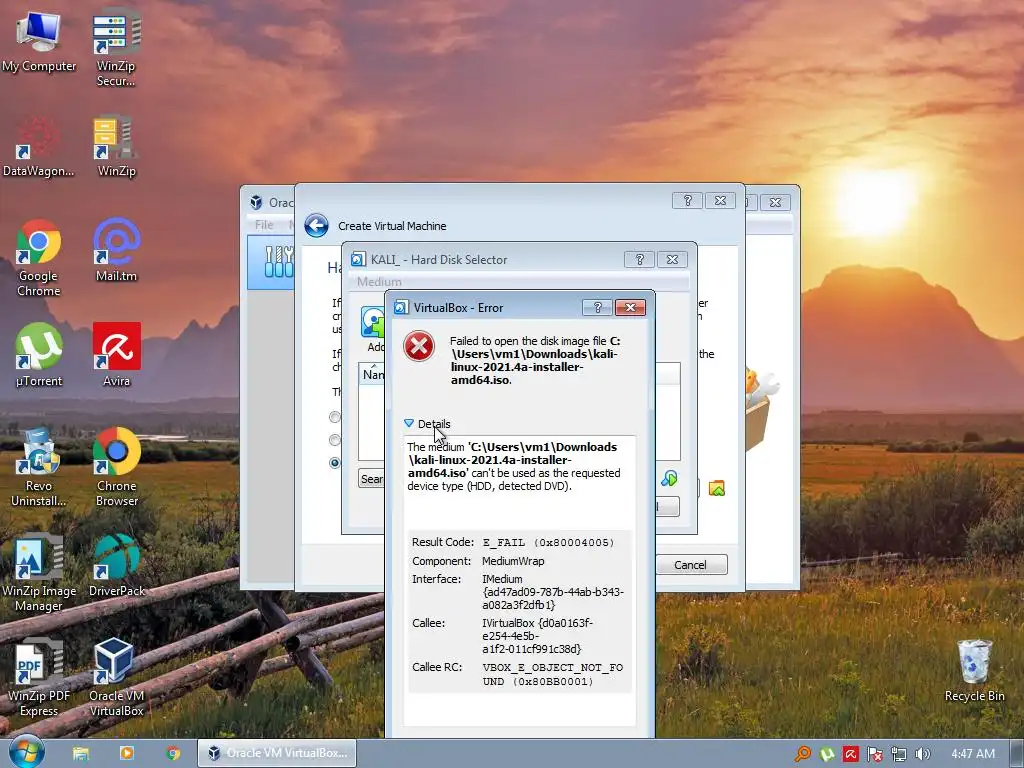Open WinZip Secur... desktop icon
Screen dimensions: 1024x768
[116, 47]
